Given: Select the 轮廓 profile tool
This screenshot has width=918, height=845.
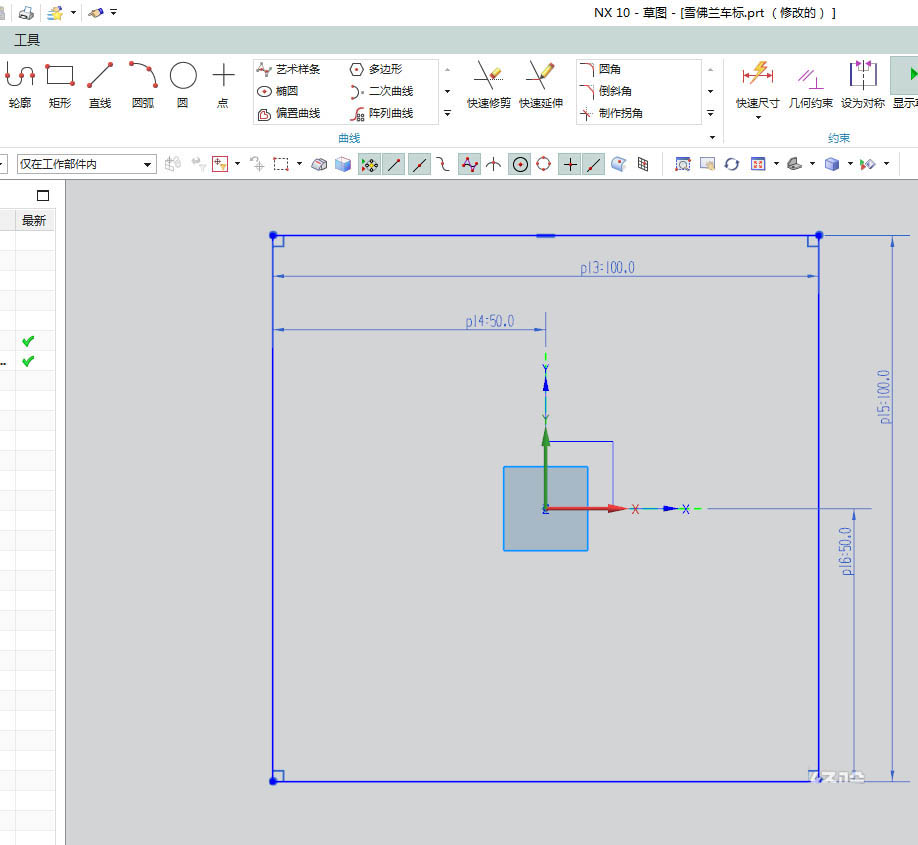Looking at the screenshot, I should (19, 85).
